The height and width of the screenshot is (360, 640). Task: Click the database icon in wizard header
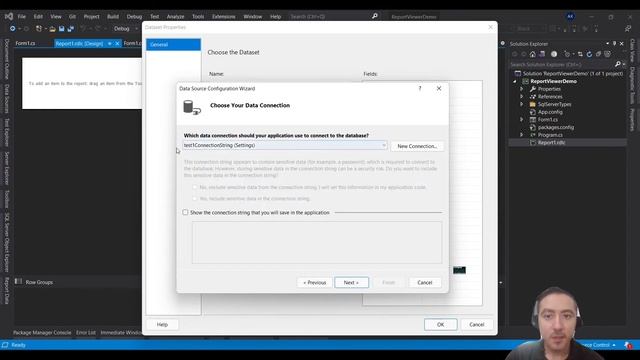pyautogui.click(x=192, y=108)
